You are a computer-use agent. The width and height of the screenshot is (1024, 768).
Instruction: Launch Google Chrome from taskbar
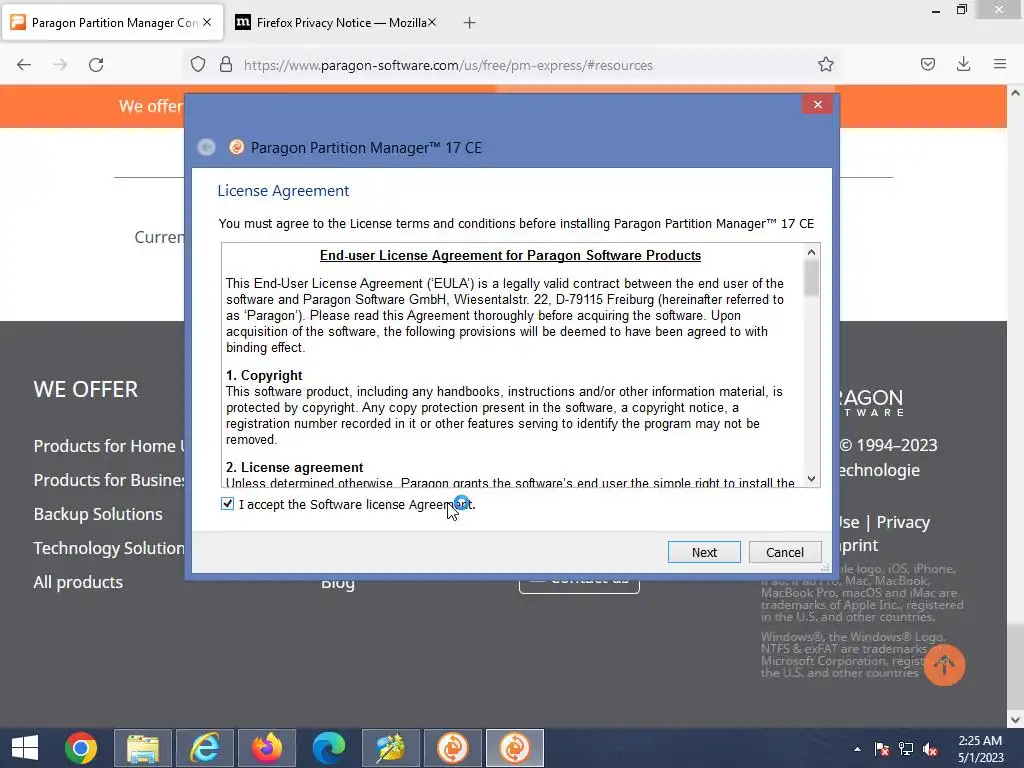pyautogui.click(x=81, y=748)
